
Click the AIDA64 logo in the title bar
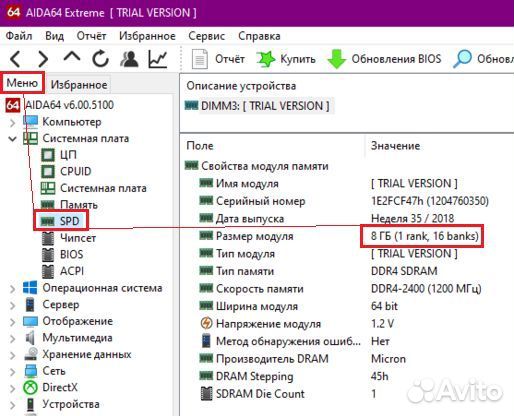[x=14, y=12]
